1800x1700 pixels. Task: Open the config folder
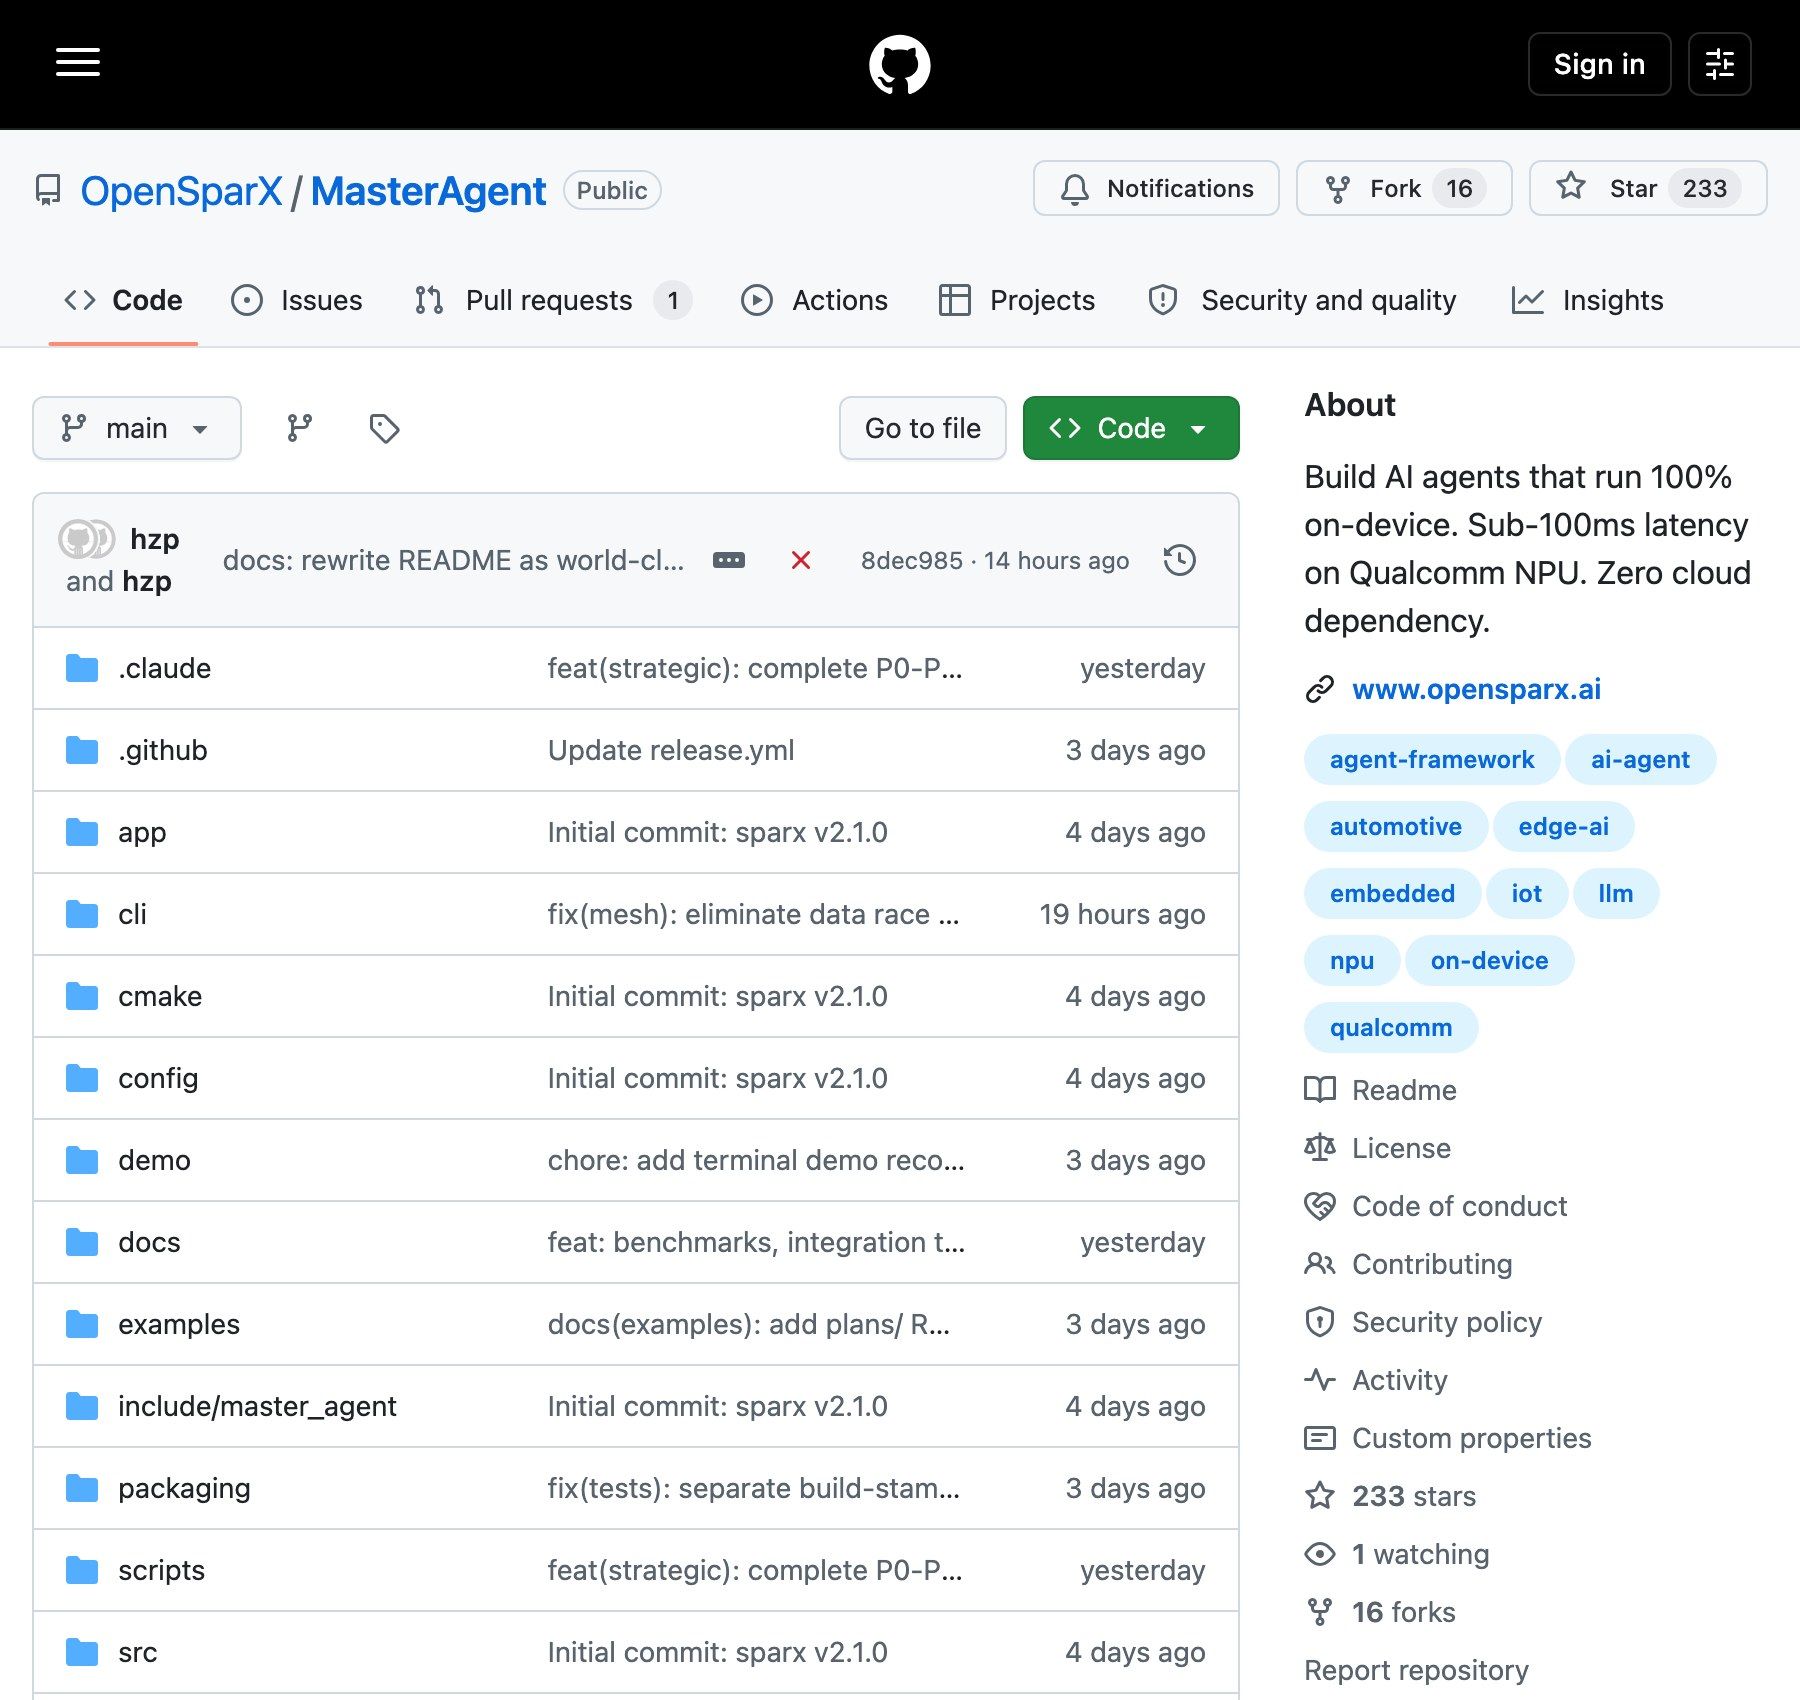click(x=158, y=1078)
